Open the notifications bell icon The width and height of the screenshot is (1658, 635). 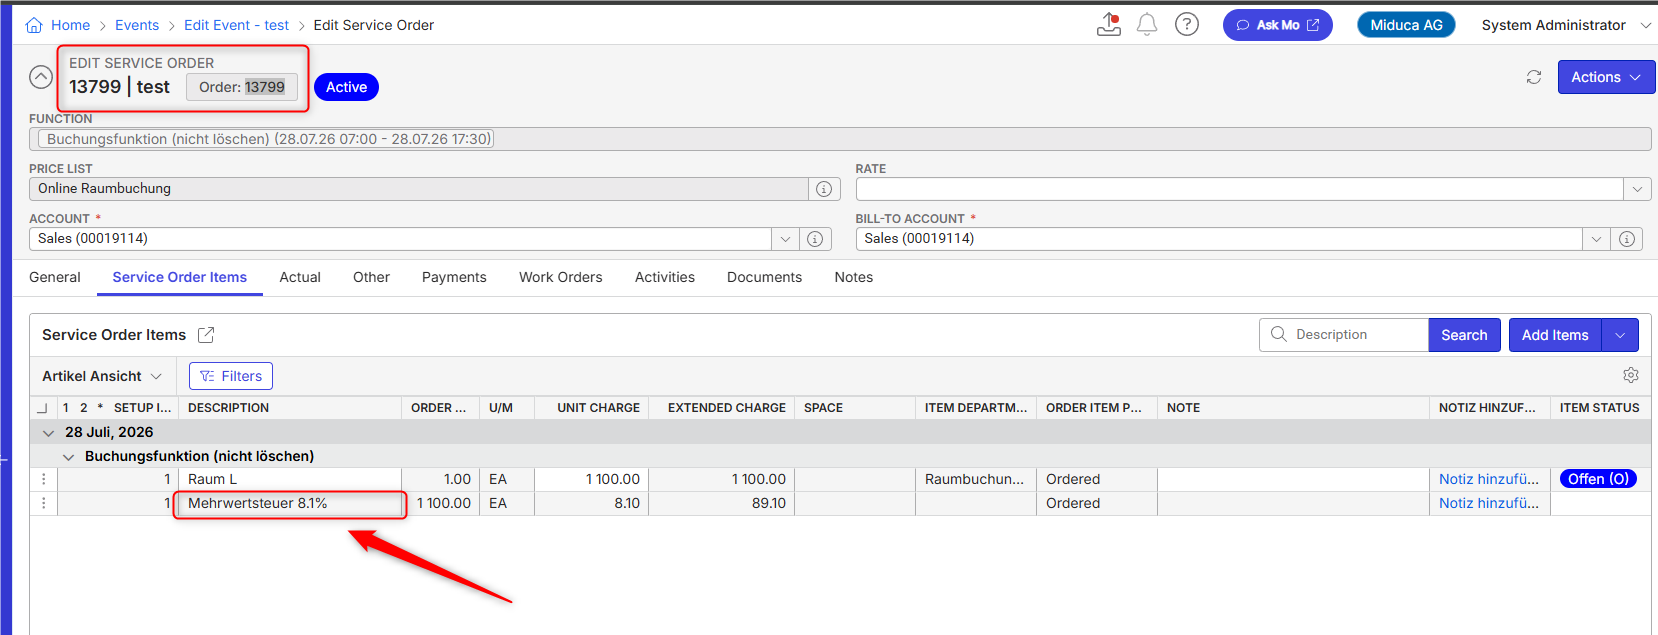(1147, 25)
